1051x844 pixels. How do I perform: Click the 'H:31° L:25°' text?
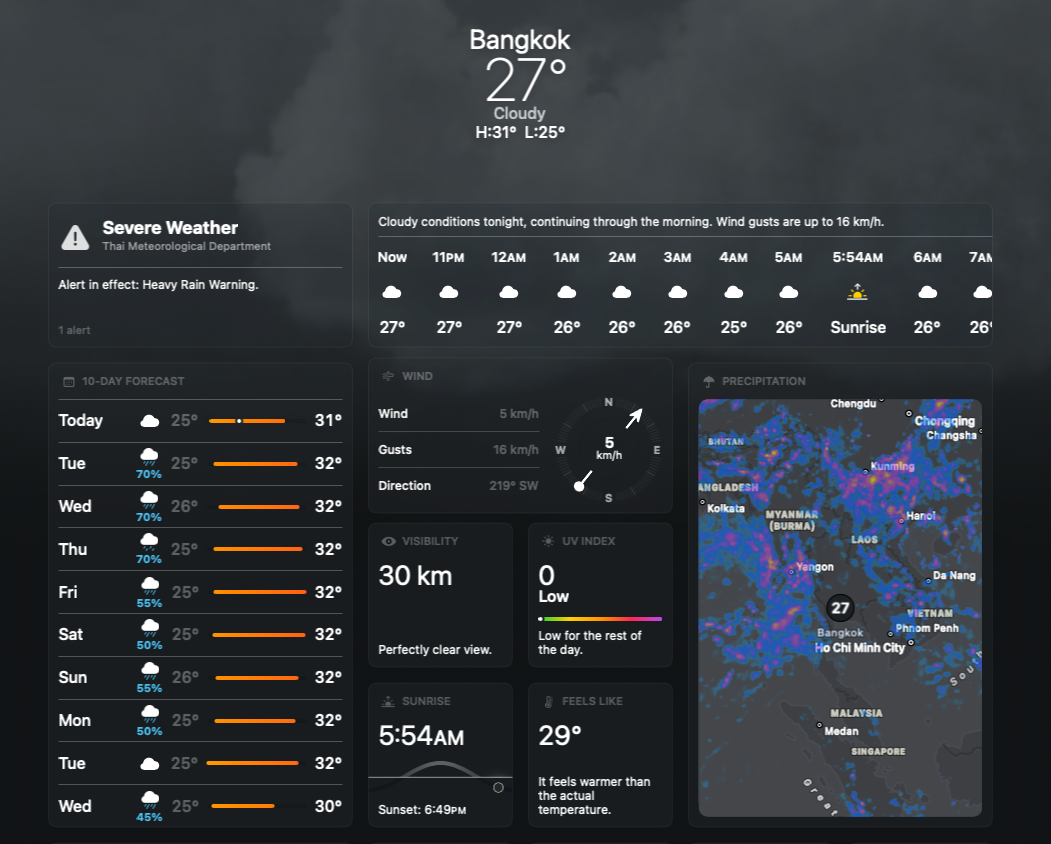pos(520,132)
